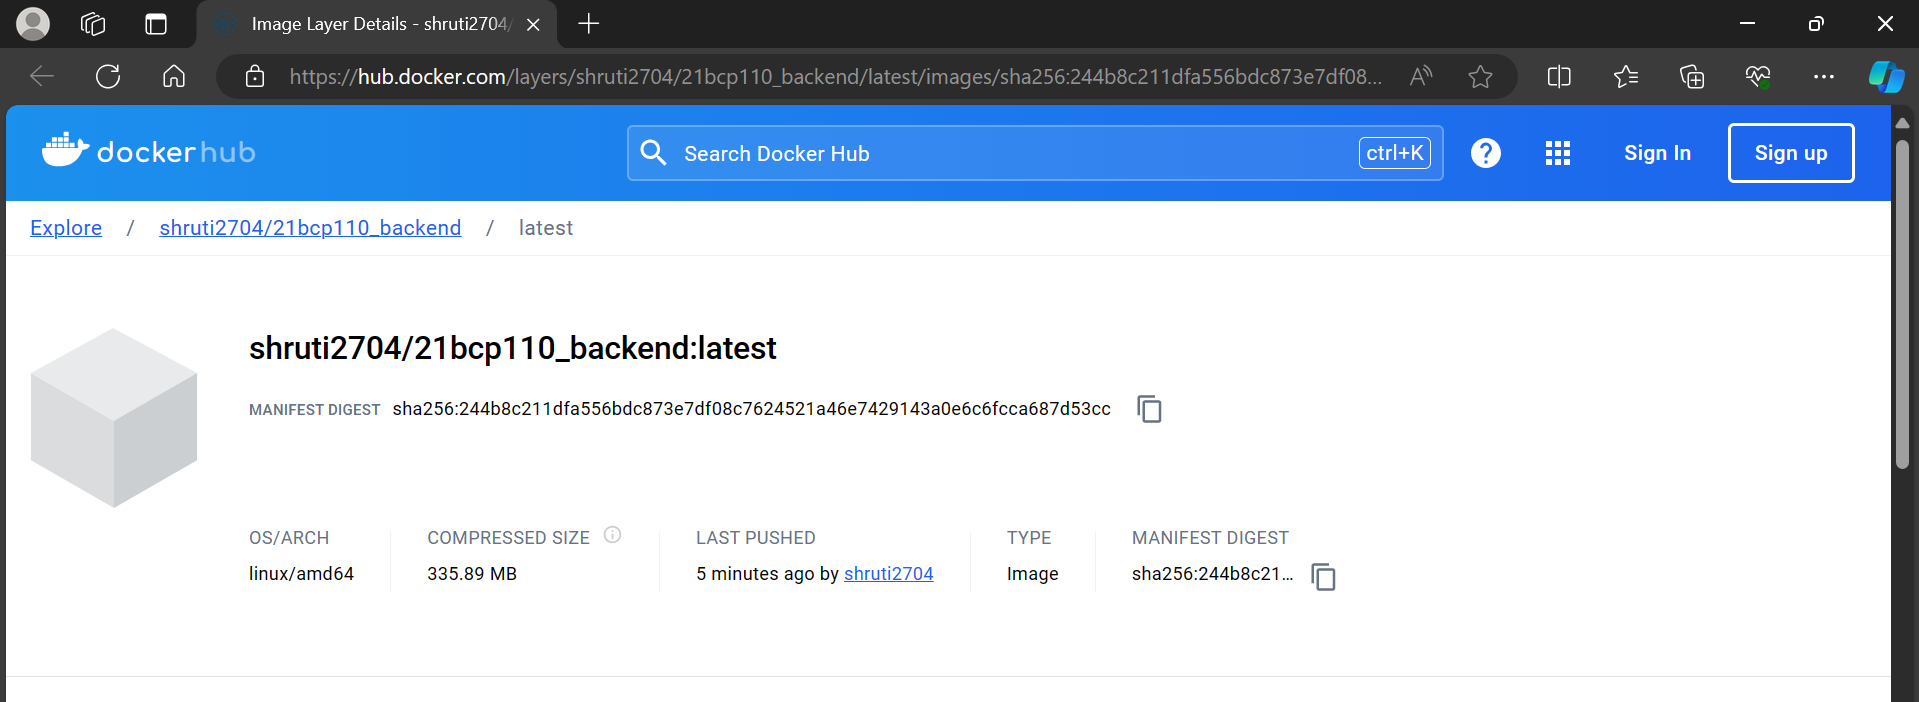Open Copilot from the browser toolbar

(x=1885, y=76)
